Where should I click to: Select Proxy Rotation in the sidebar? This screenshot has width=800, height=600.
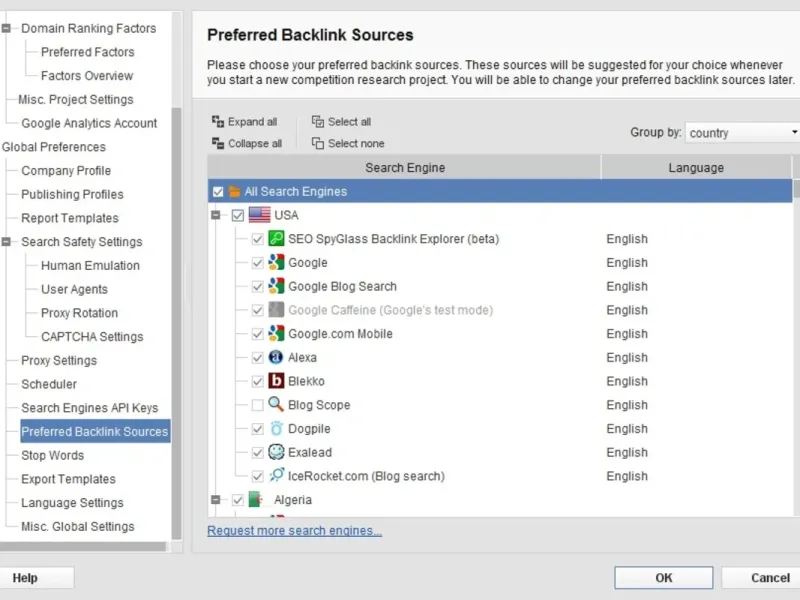pos(79,313)
